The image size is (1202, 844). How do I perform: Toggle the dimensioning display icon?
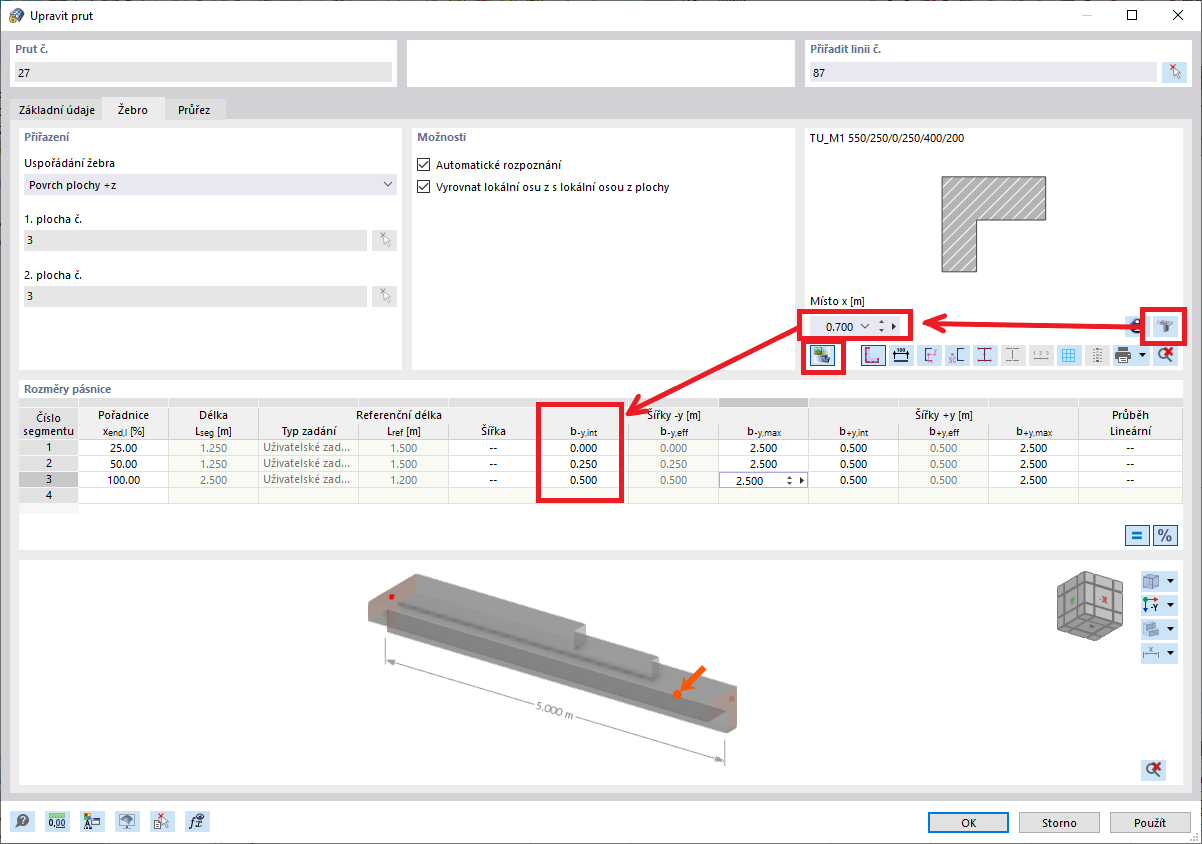click(x=901, y=355)
